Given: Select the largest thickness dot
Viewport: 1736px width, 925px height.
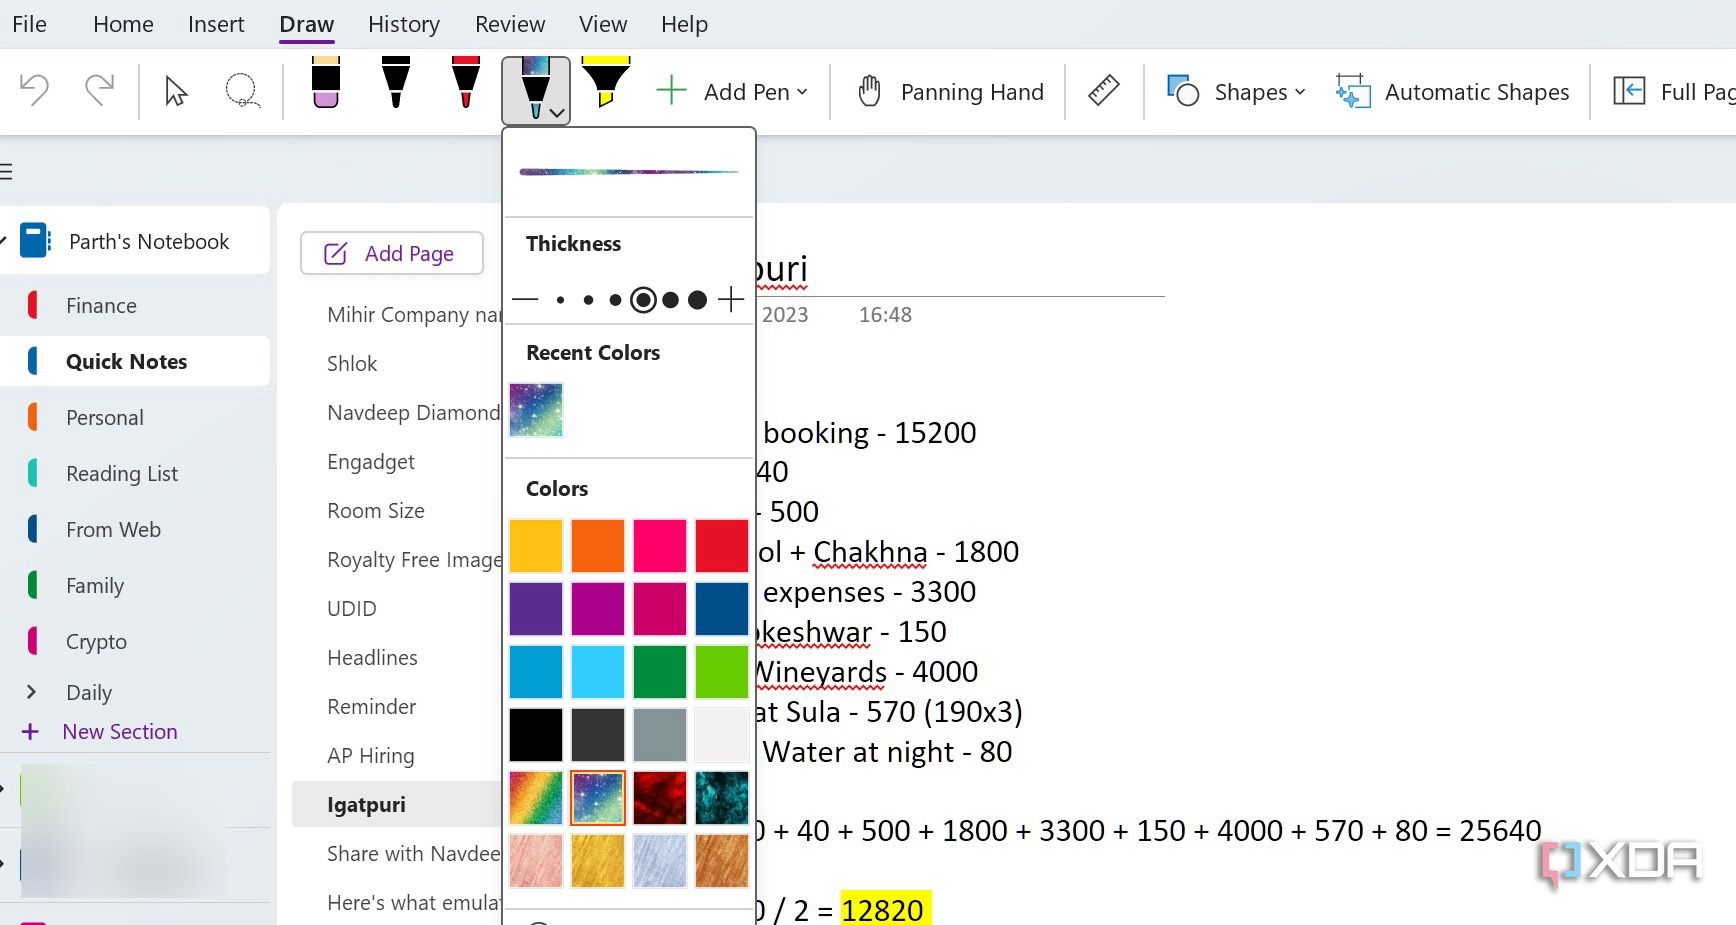Looking at the screenshot, I should click(x=698, y=300).
